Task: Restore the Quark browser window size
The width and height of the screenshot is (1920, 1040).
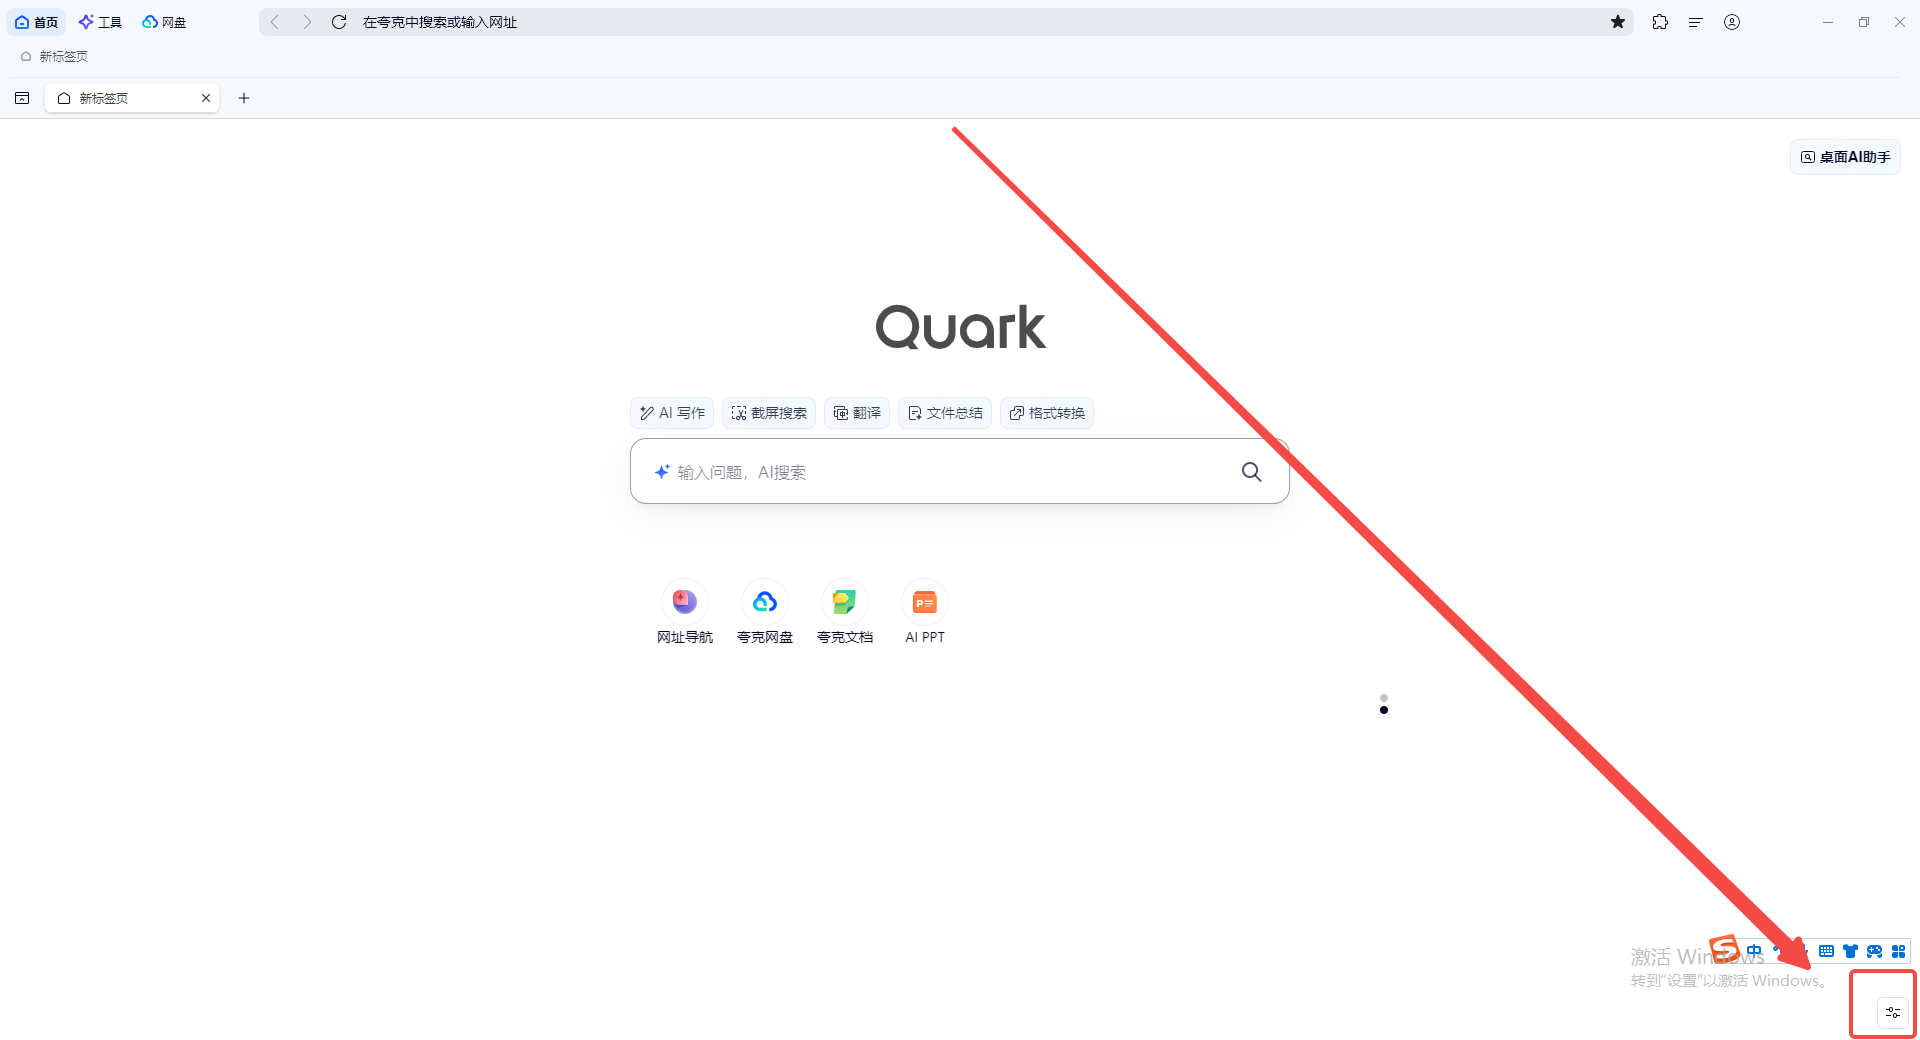Action: pos(1864,22)
